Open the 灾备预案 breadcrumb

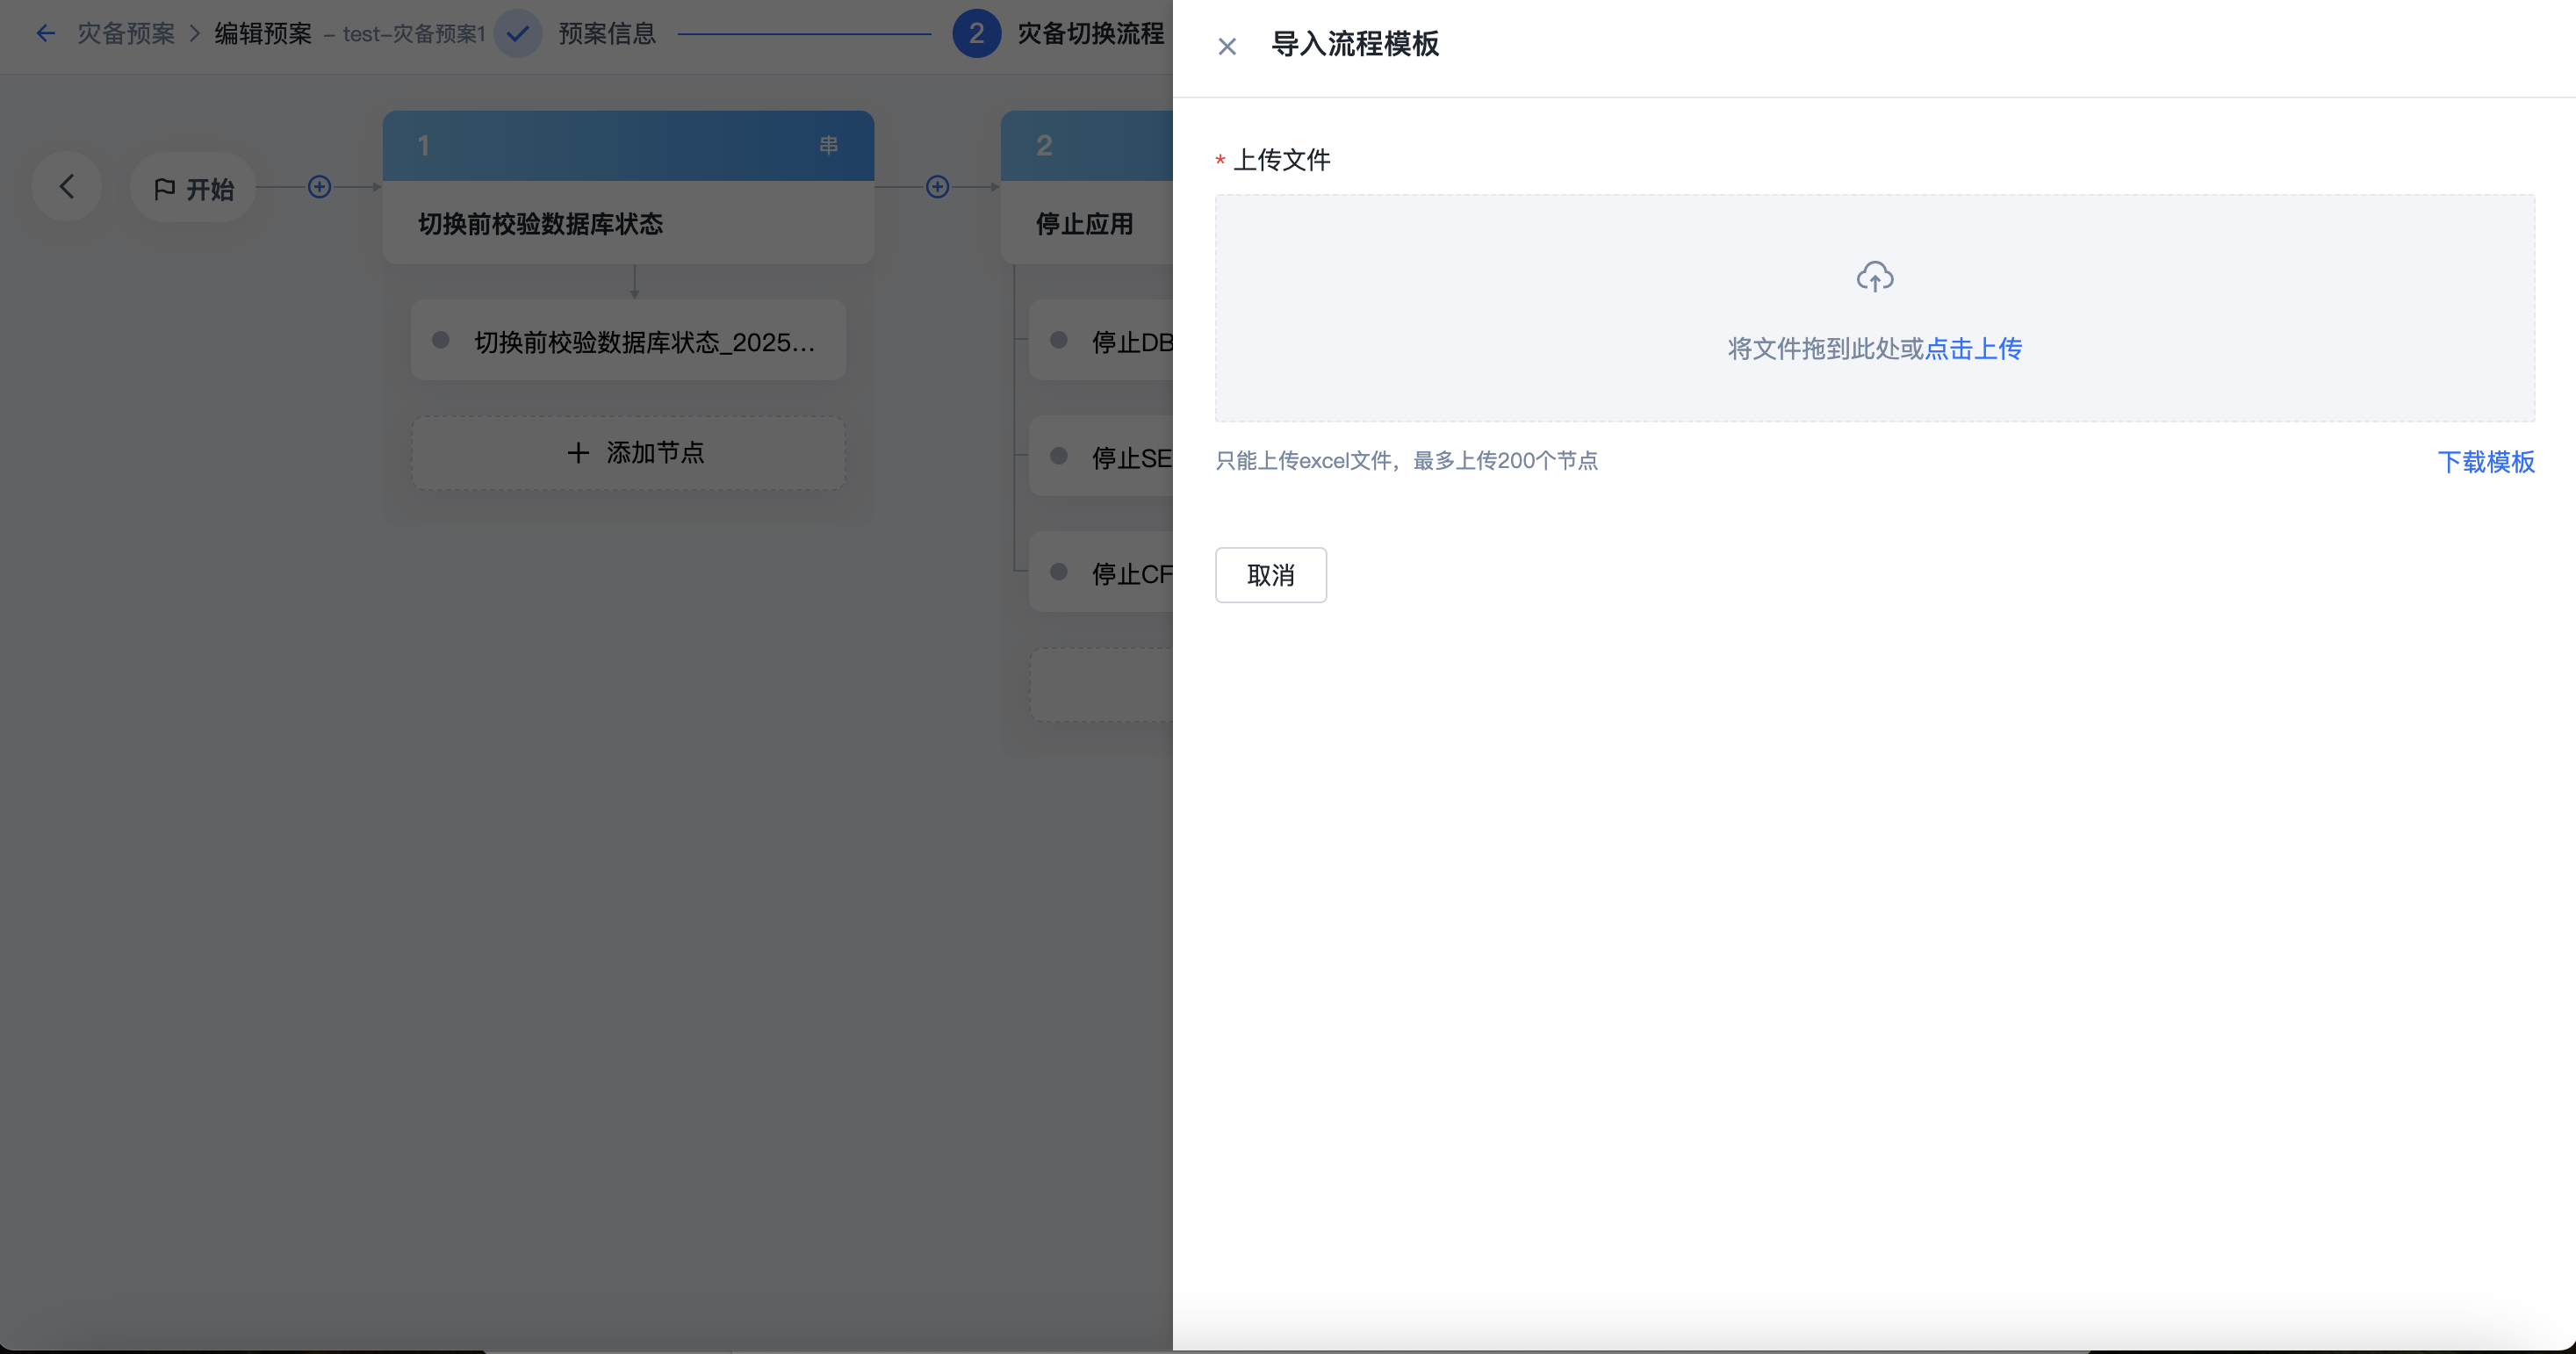coord(126,34)
